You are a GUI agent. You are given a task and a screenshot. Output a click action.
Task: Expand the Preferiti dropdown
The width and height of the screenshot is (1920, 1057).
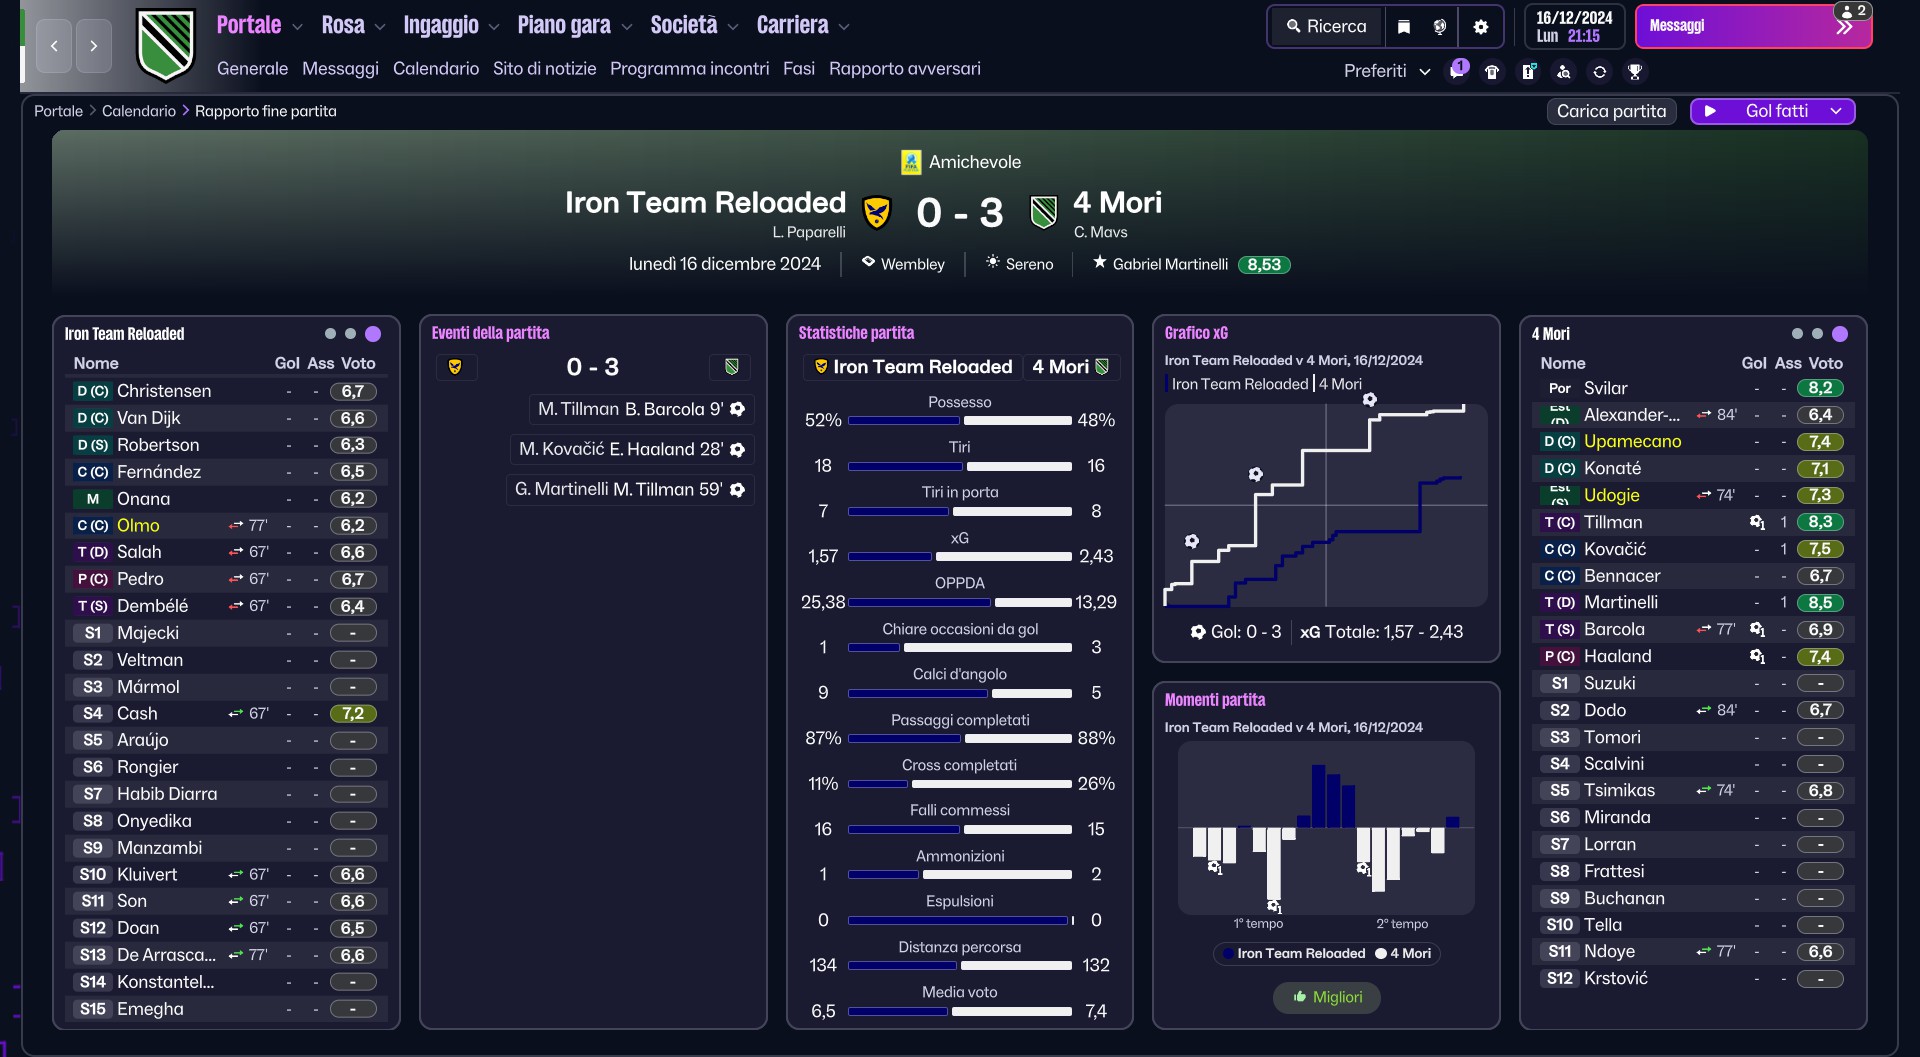point(1387,71)
